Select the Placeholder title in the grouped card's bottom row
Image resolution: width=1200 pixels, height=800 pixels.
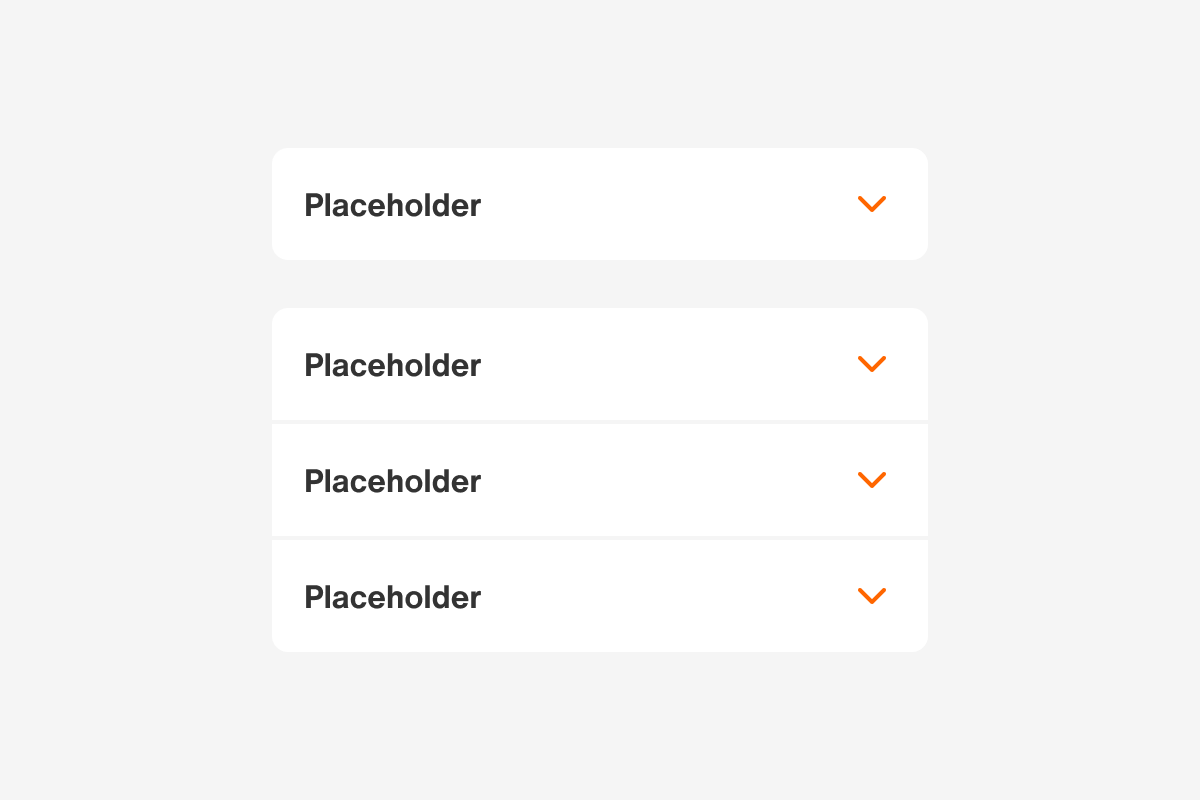pos(392,598)
